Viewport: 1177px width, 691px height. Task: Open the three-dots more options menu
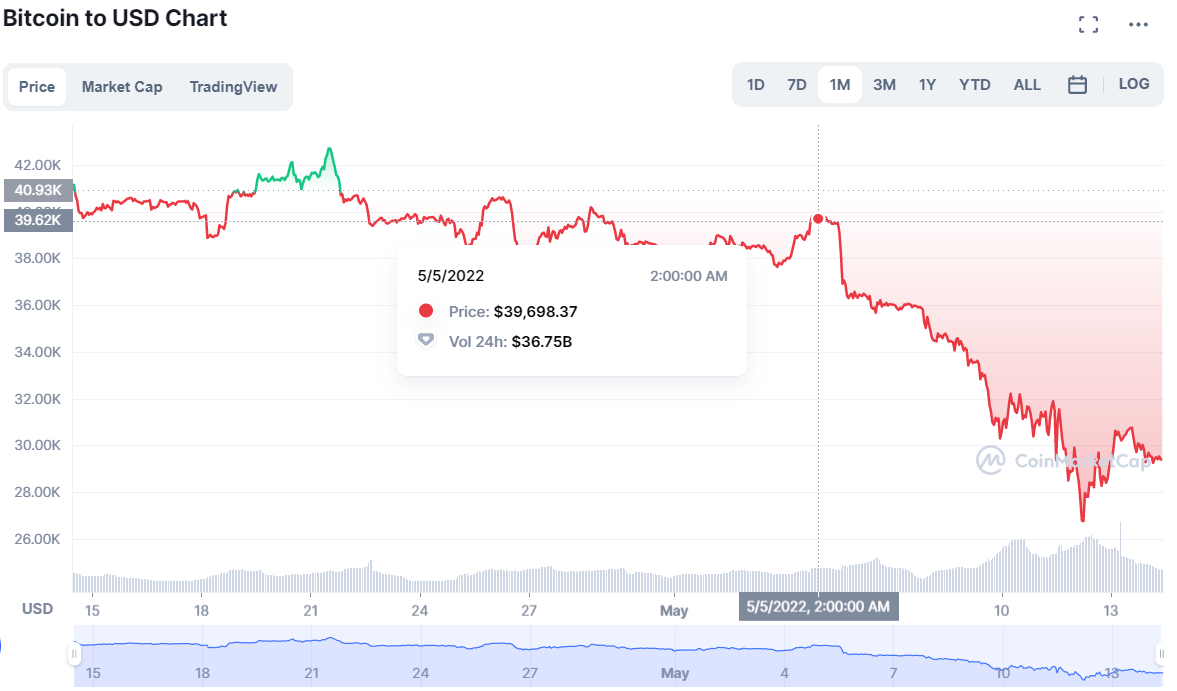coord(1138,25)
